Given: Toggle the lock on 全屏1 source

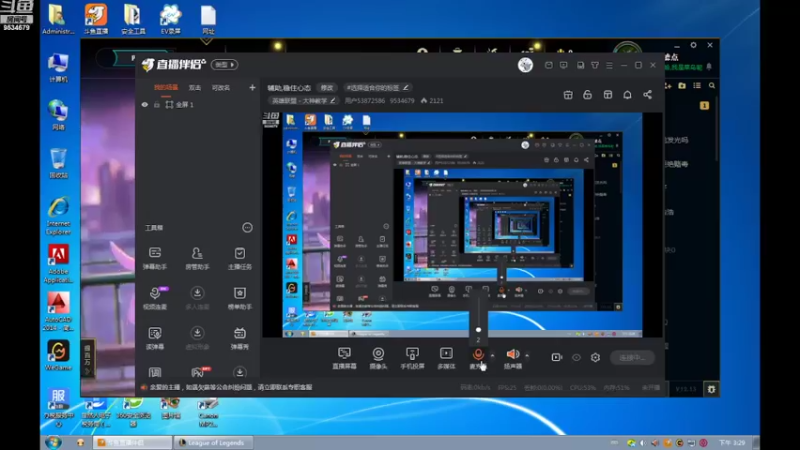Looking at the screenshot, I should pos(157,105).
